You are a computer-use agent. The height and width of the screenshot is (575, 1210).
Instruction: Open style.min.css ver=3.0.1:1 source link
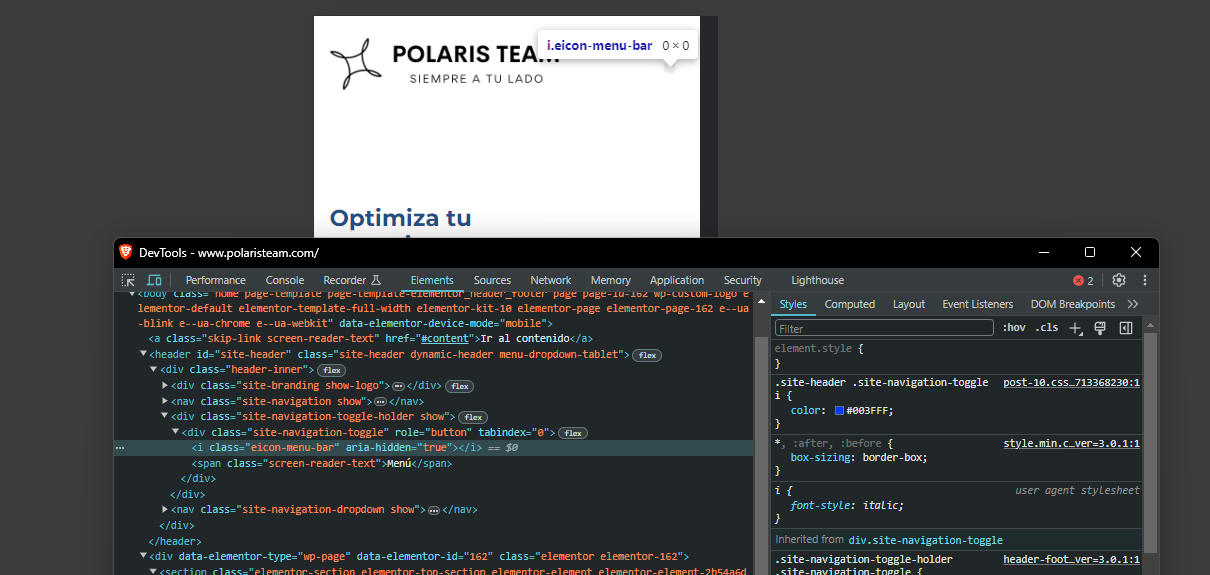[x=1072, y=443]
